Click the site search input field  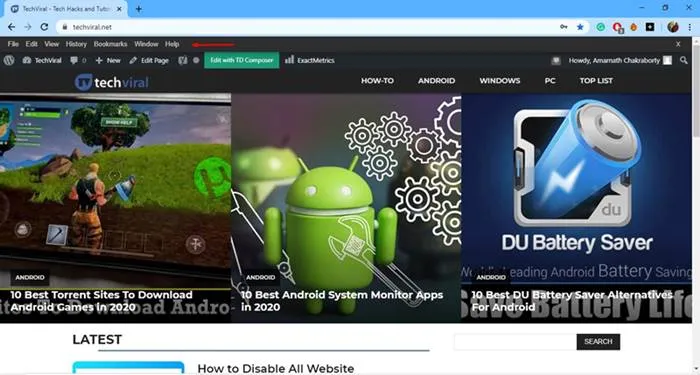pyautogui.click(x=516, y=342)
